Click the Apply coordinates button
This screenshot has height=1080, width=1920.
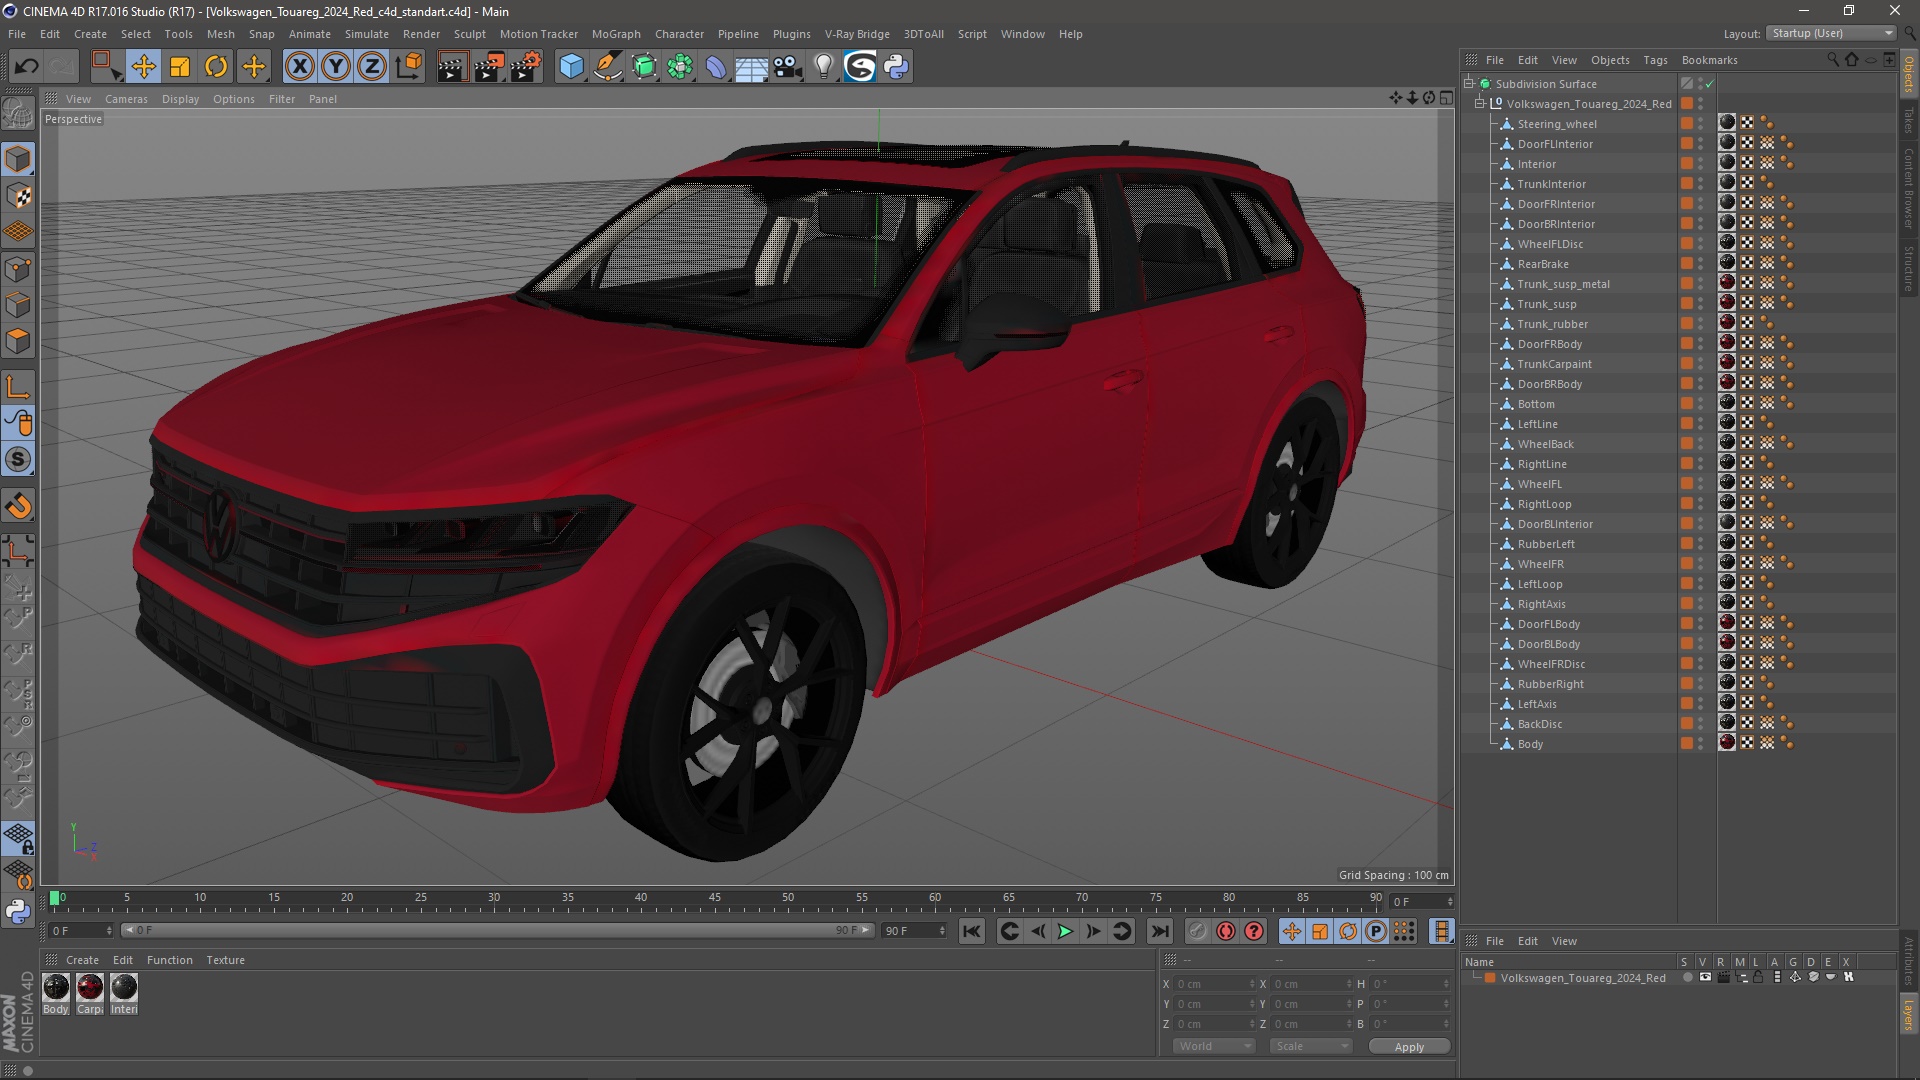pos(1409,1047)
